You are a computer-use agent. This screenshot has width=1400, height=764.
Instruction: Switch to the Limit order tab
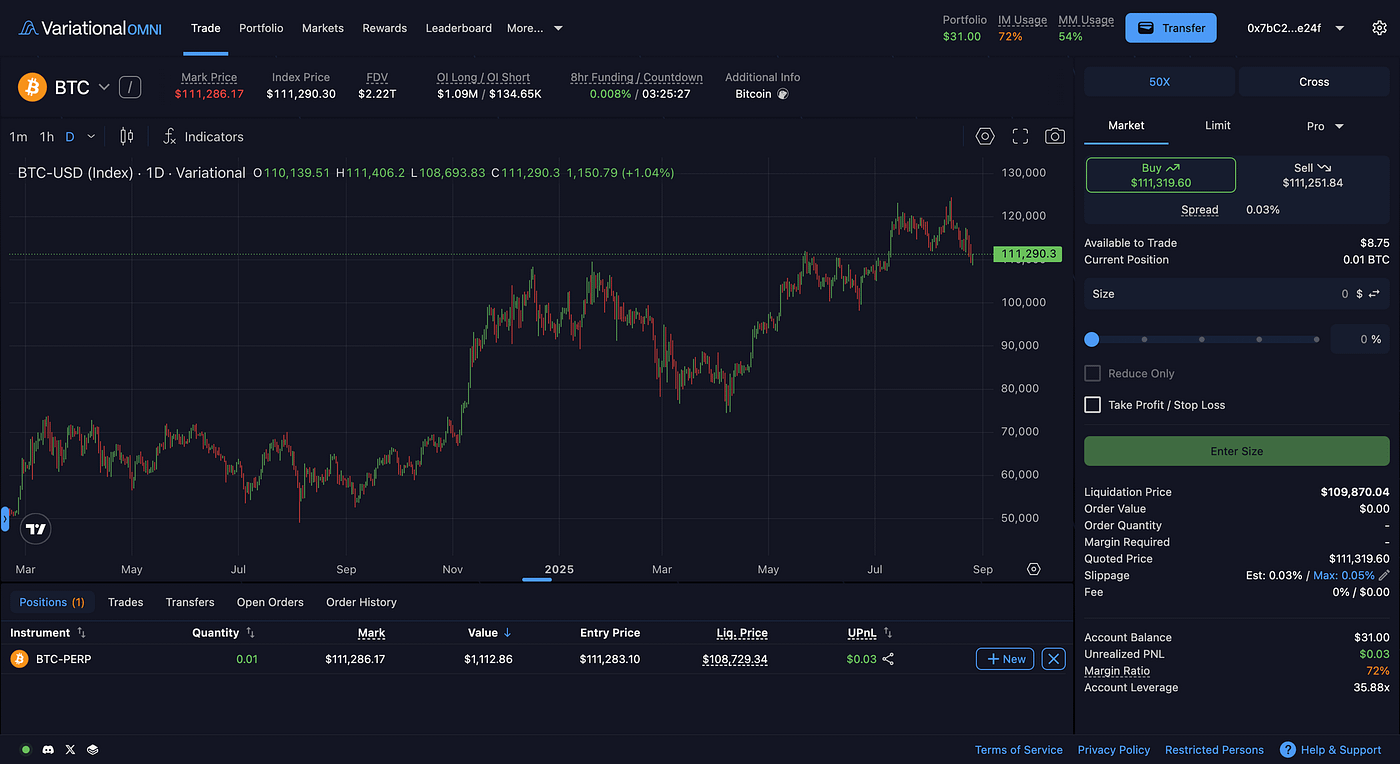(1217, 126)
